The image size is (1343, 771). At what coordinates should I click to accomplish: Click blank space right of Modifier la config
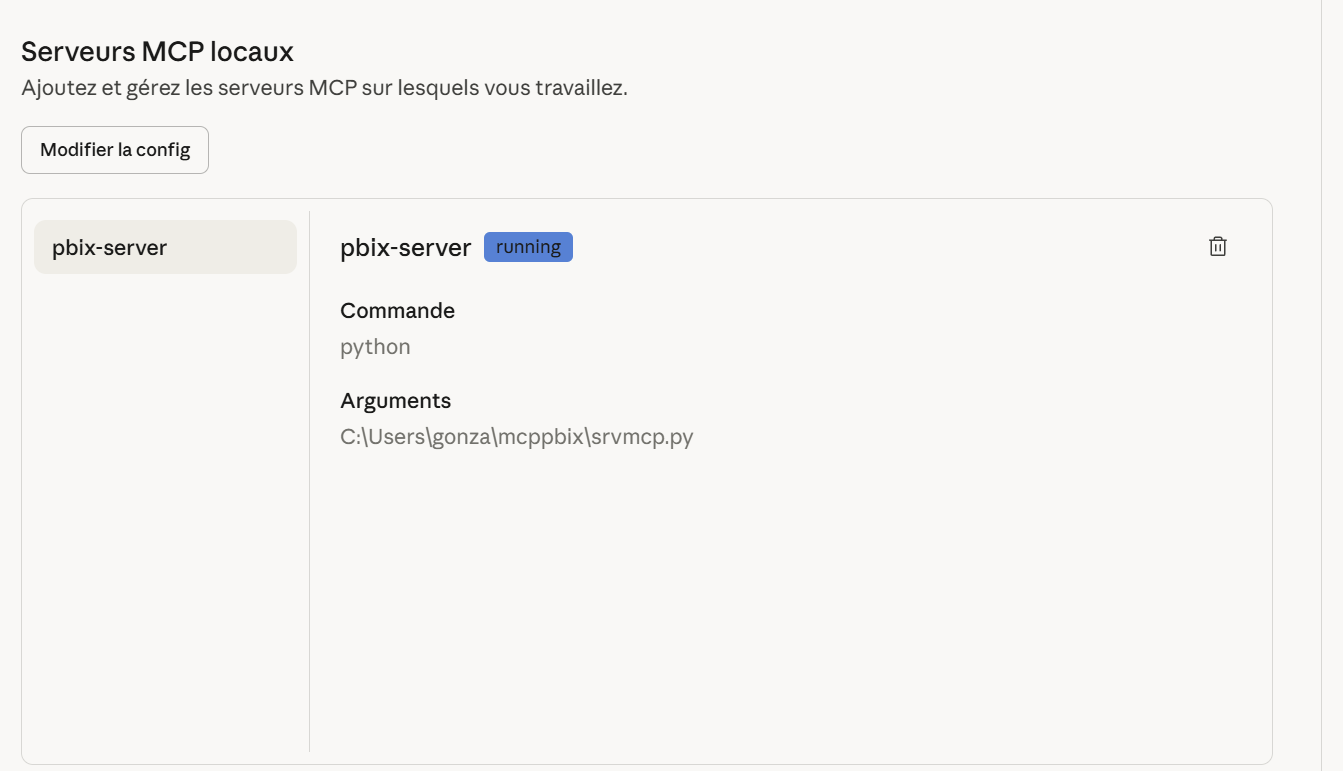tap(600, 150)
